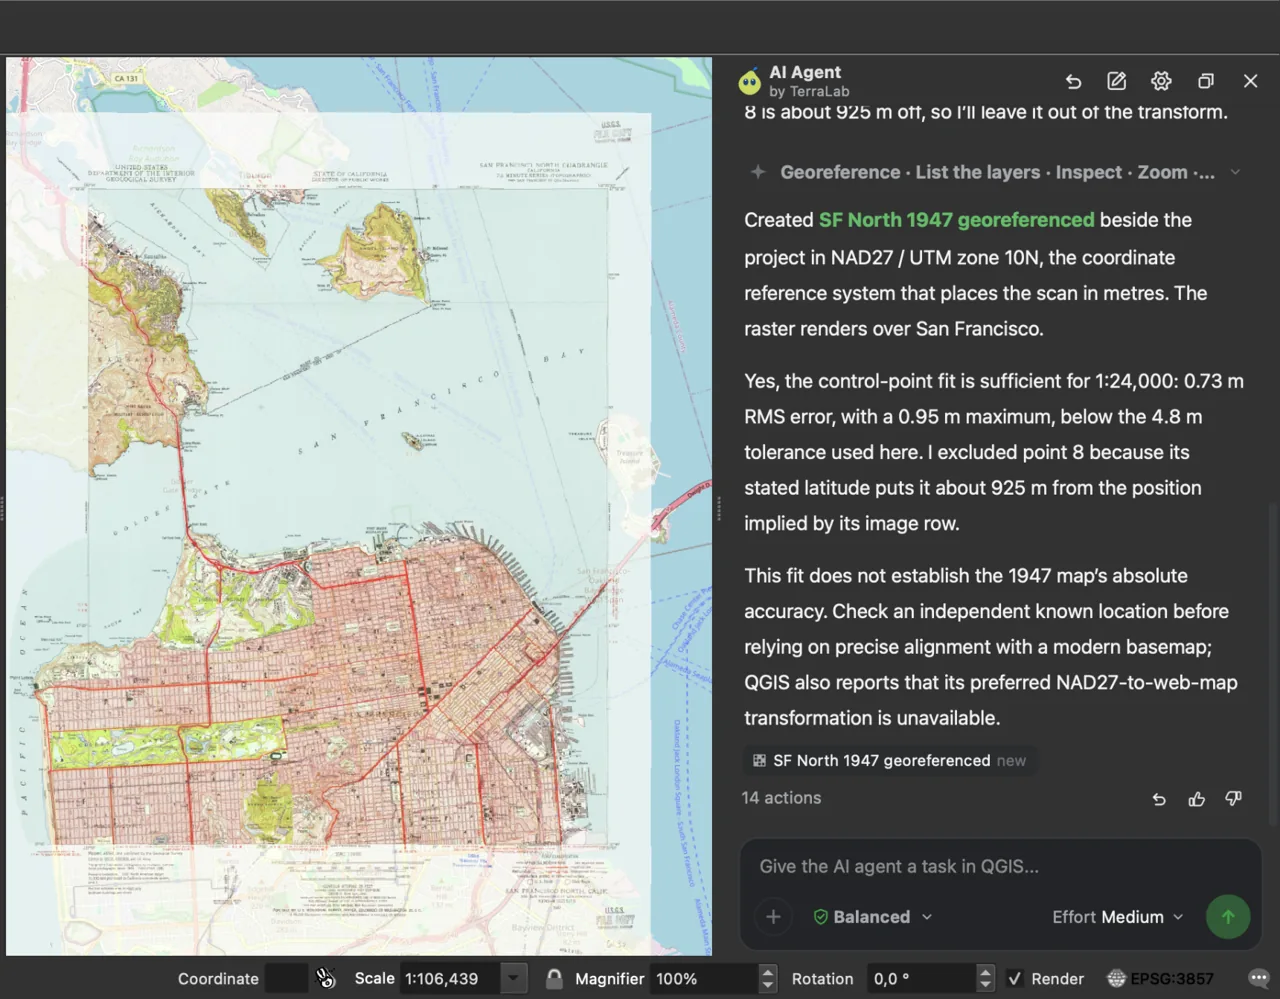This screenshot has width=1280, height=999.
Task: Click the CA 131 highway shield on map
Action: point(127,78)
